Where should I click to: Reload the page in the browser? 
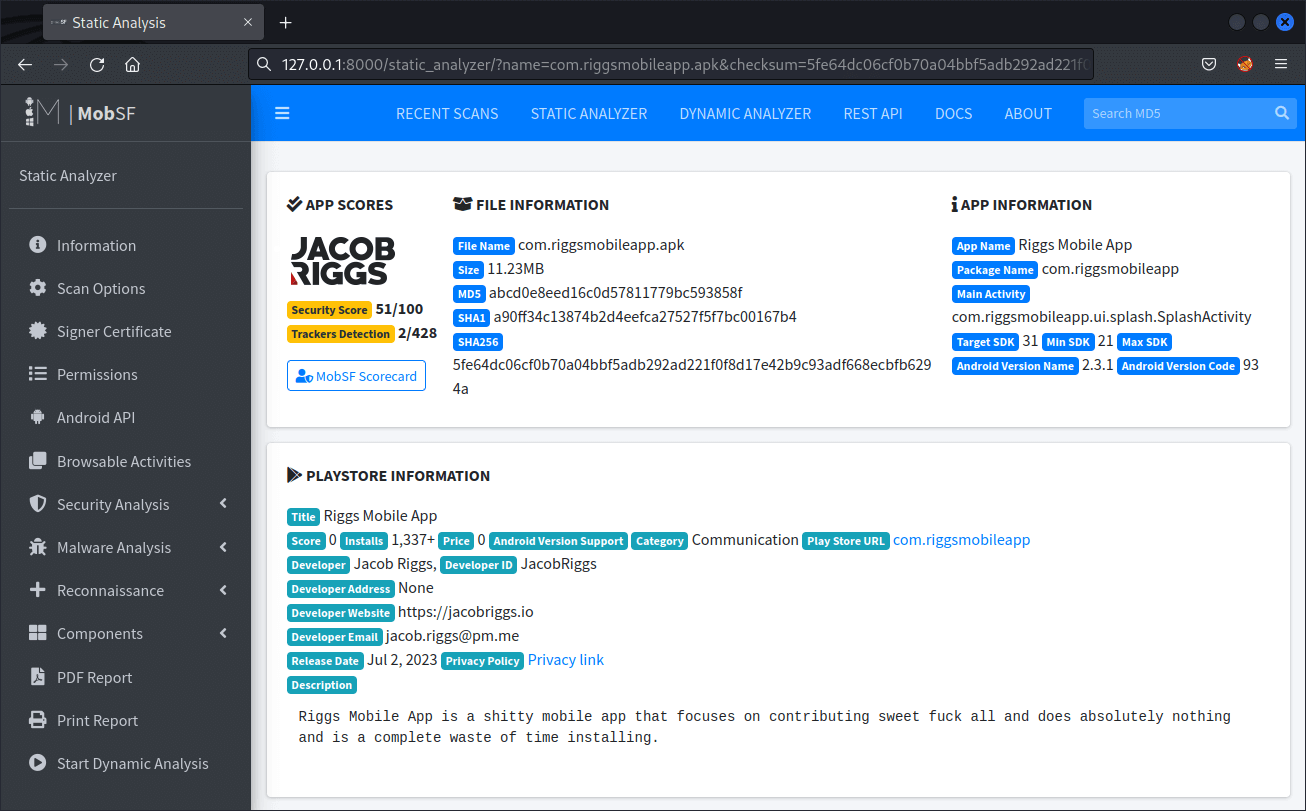pos(97,64)
